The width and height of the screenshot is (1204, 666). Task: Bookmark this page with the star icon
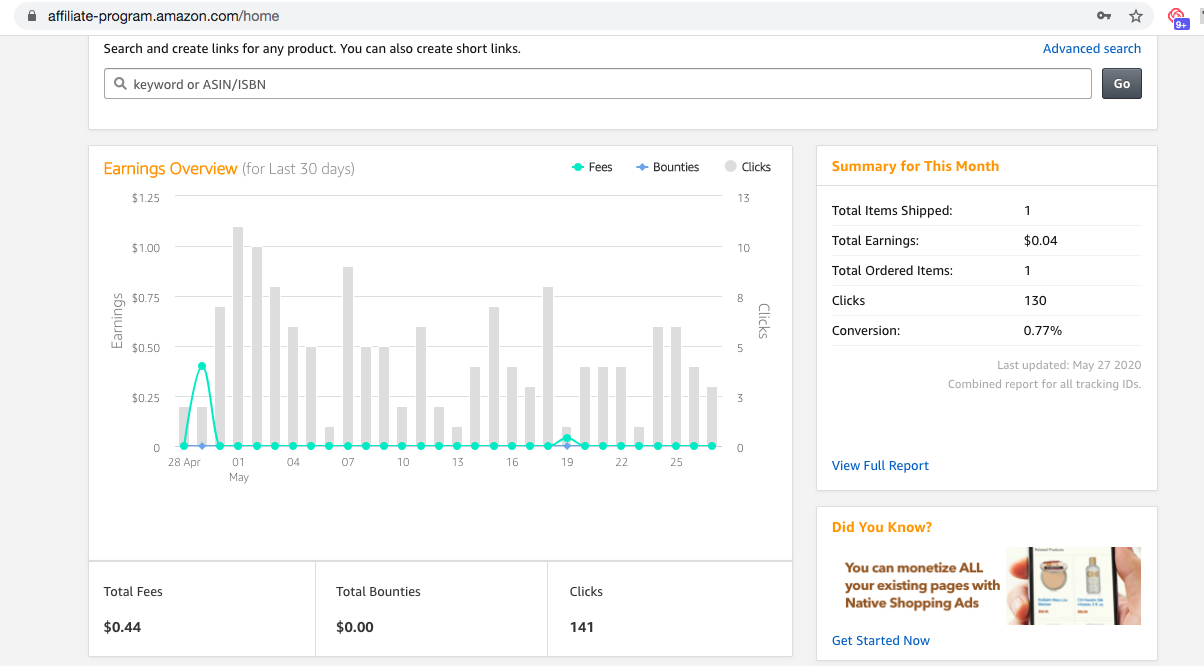coord(1136,16)
